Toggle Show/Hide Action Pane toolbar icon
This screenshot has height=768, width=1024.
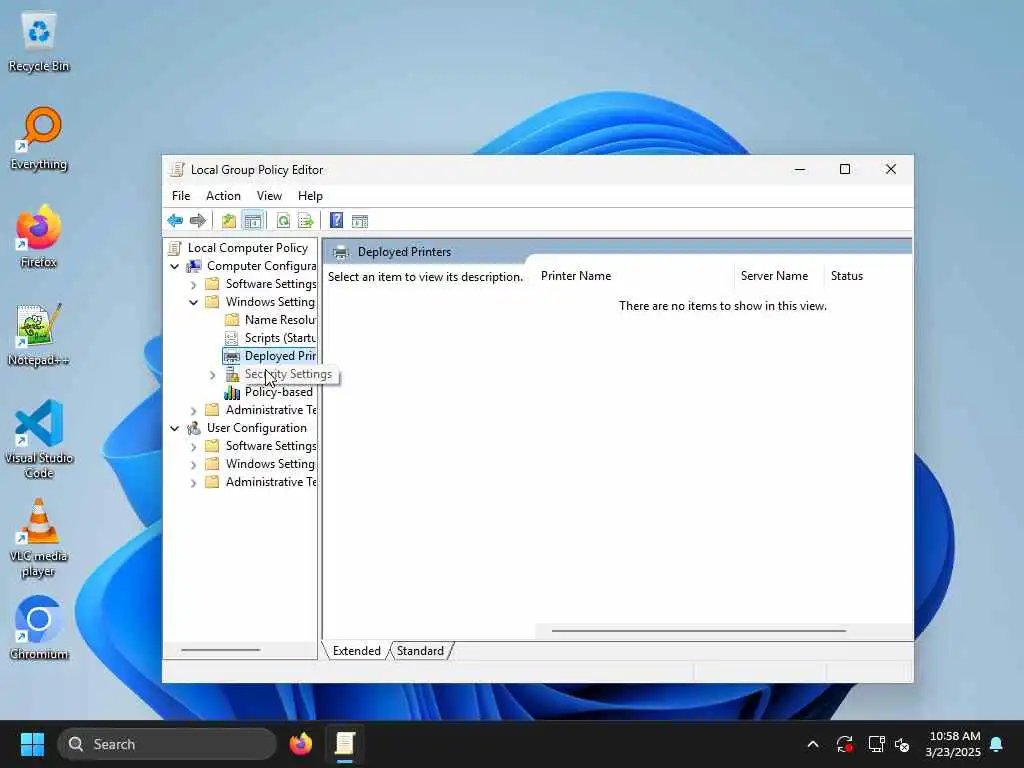pos(360,221)
